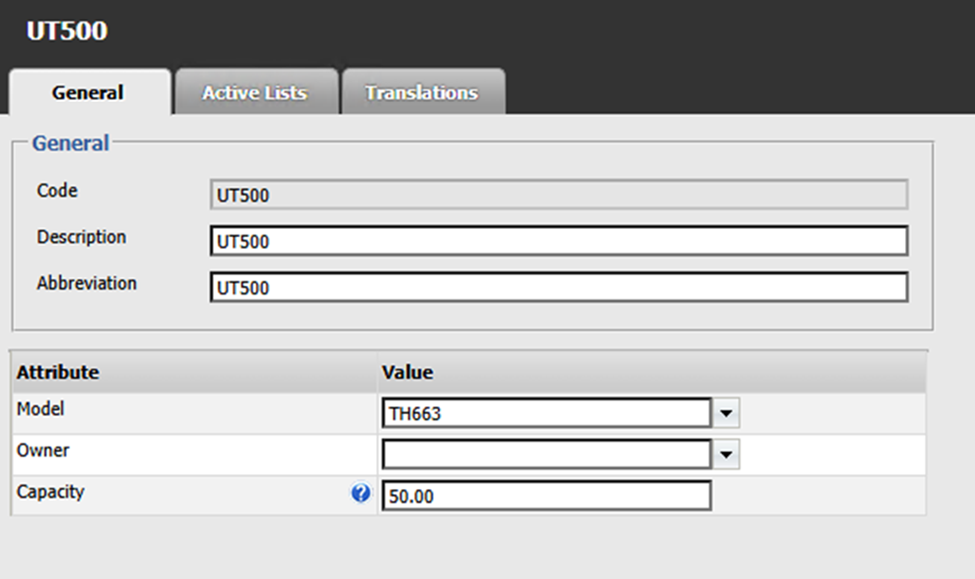The width and height of the screenshot is (975, 579).
Task: Click the Value column header
Action: pos(407,372)
